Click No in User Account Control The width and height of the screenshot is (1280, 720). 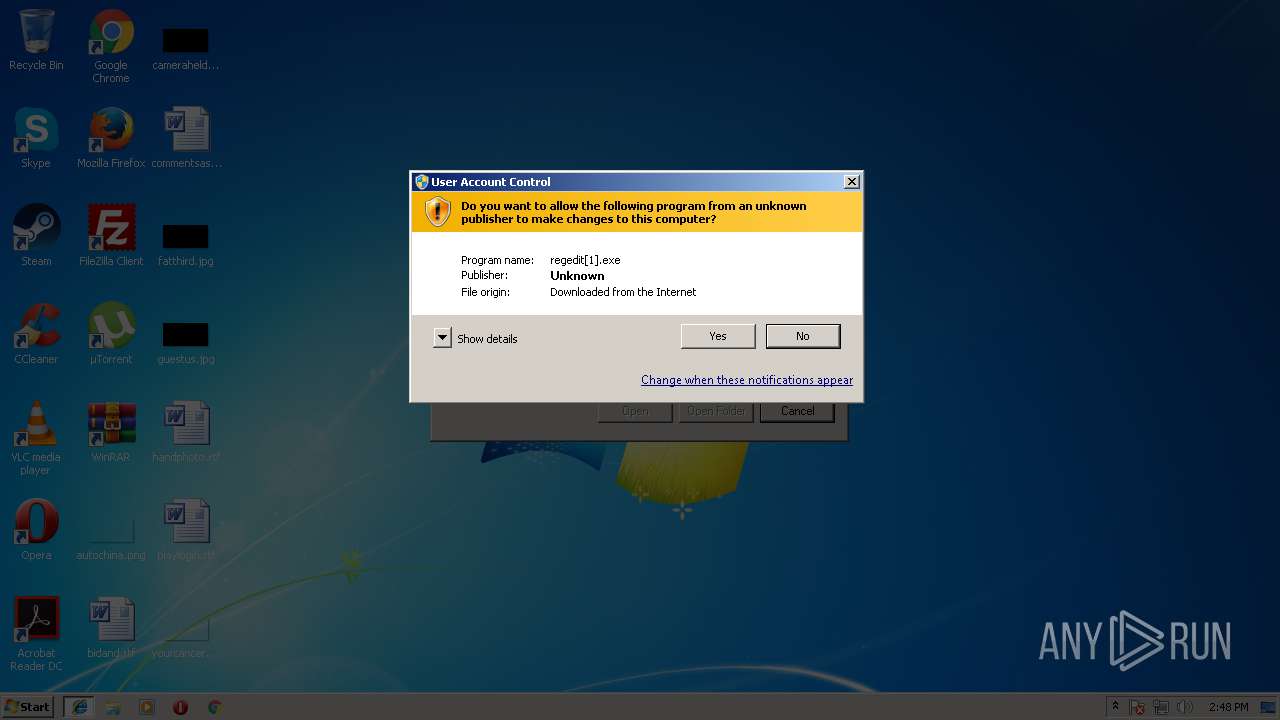(x=803, y=336)
